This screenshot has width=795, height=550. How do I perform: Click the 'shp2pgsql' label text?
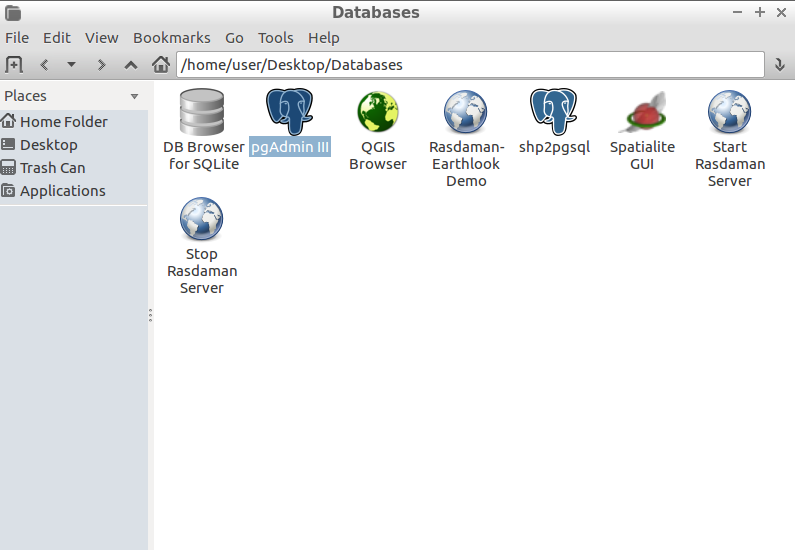554,148
